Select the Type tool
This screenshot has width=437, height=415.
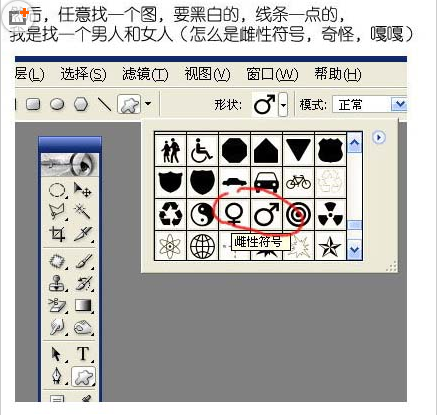[x=83, y=354]
